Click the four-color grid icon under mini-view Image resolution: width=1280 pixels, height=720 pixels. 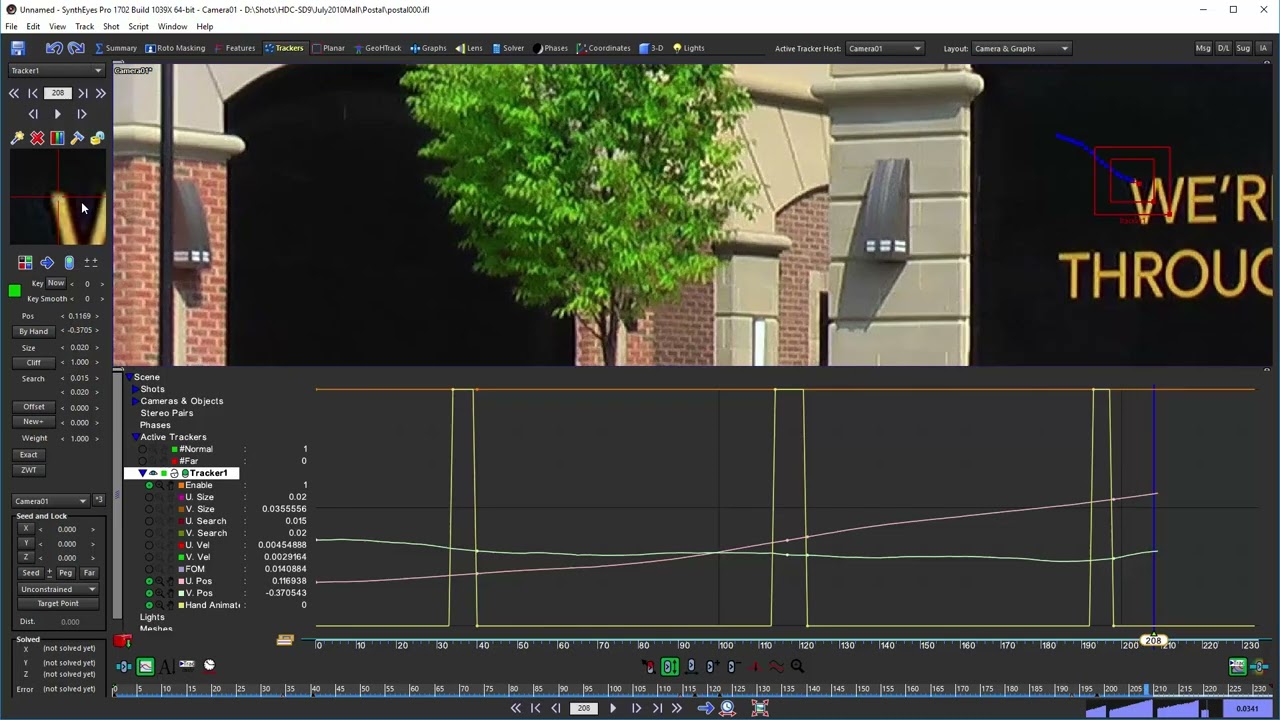(25, 262)
